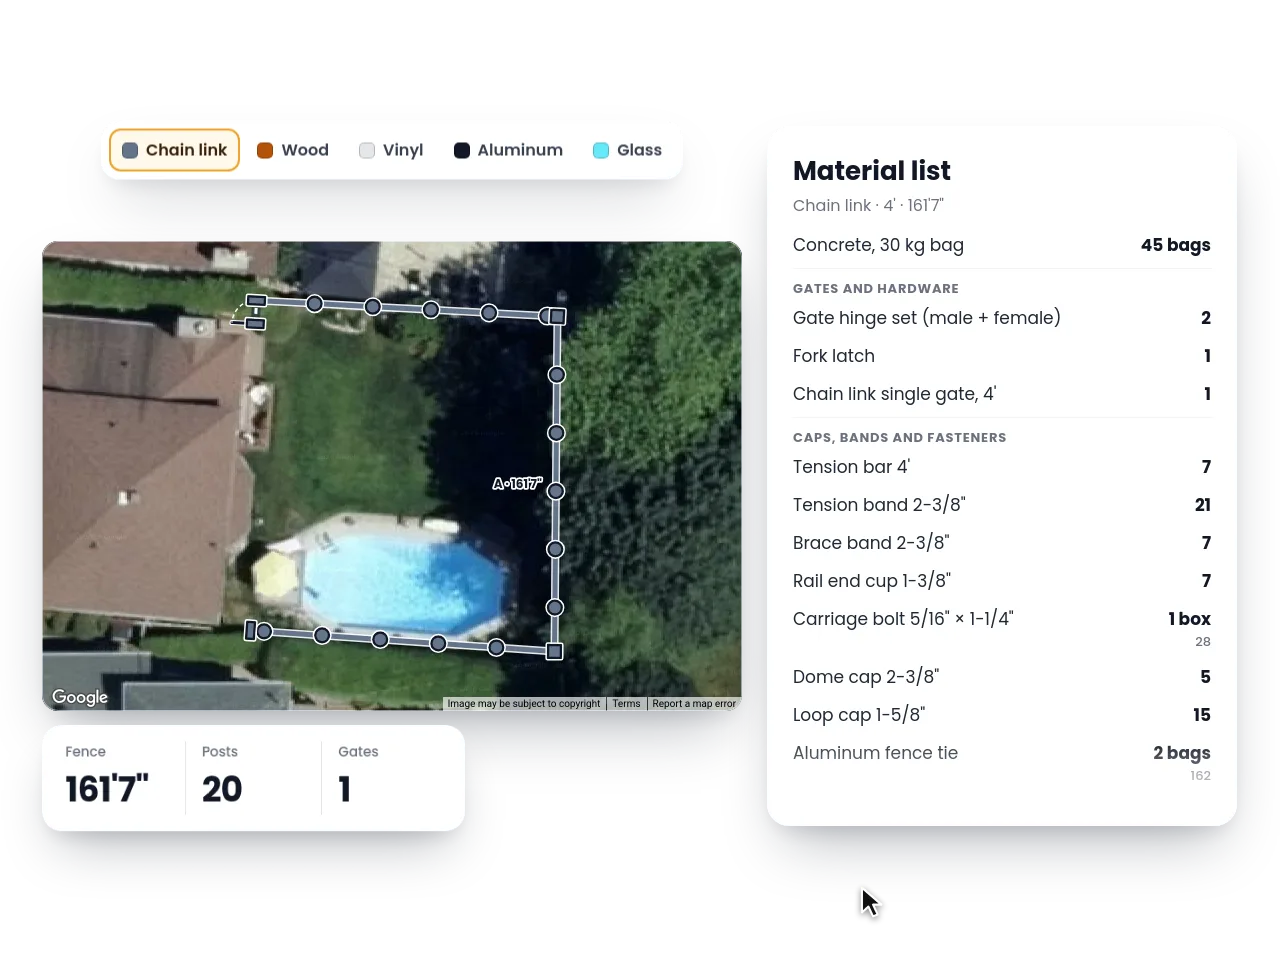Viewport: 1280px width, 960px height.
Task: Select the Rail end cup 1-3/8" item
Action: [x=1002, y=581]
